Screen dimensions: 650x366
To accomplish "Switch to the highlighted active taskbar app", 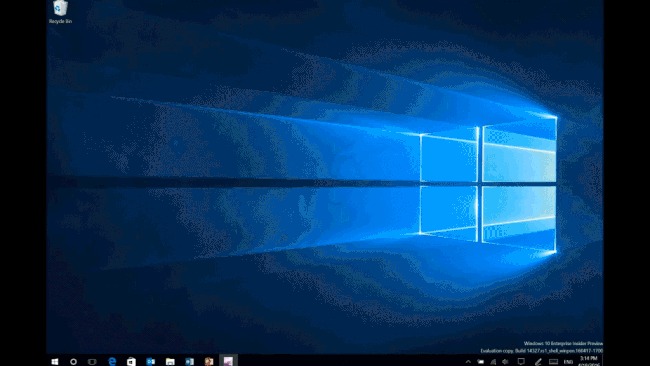I will click(228, 361).
